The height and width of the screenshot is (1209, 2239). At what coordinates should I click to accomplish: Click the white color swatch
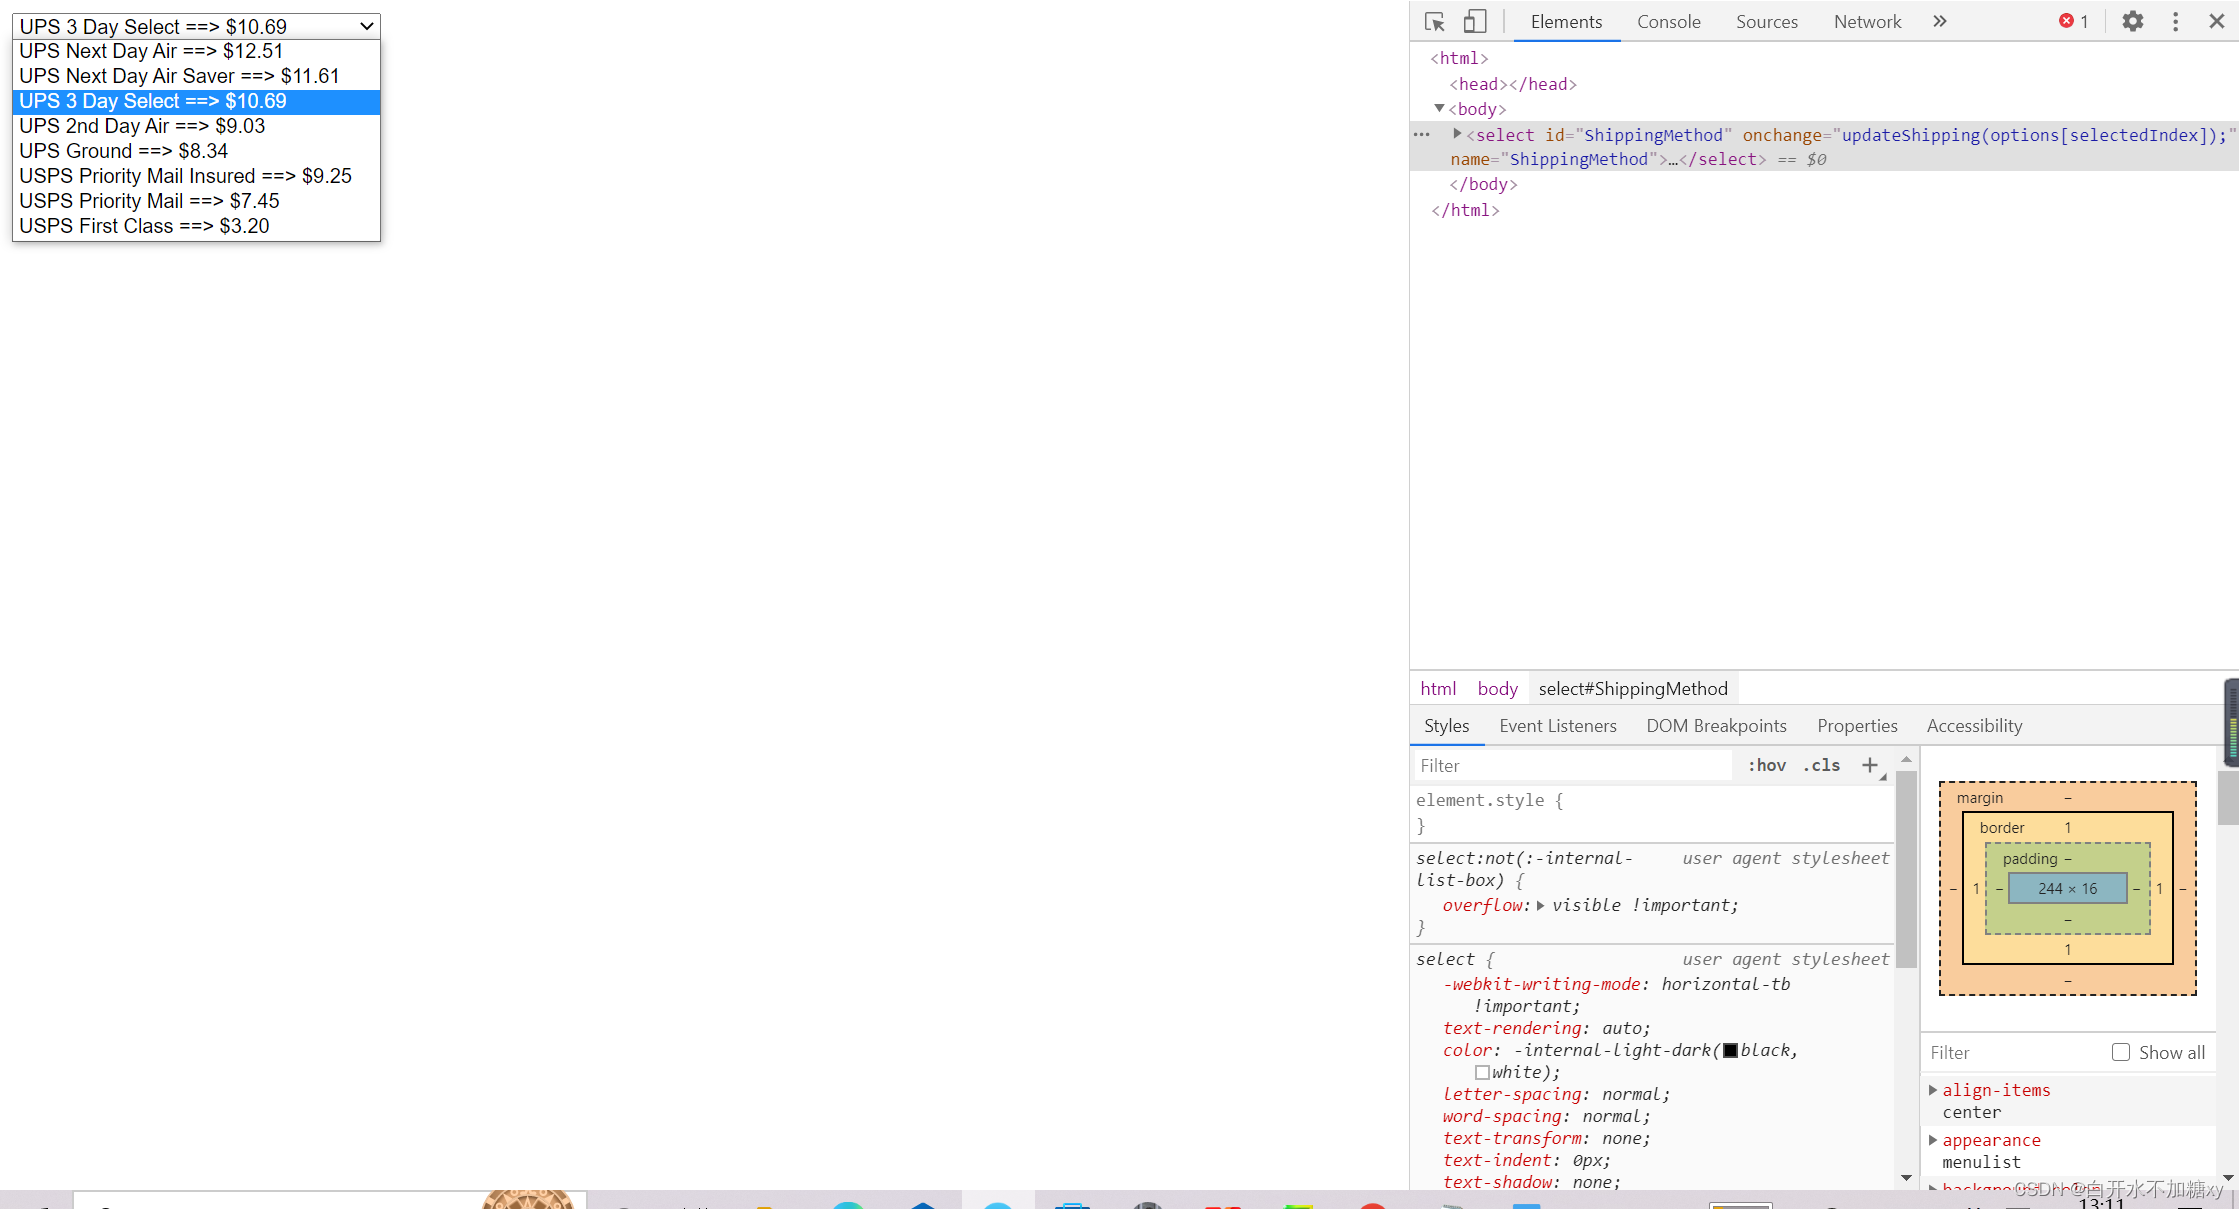pyautogui.click(x=1482, y=1073)
